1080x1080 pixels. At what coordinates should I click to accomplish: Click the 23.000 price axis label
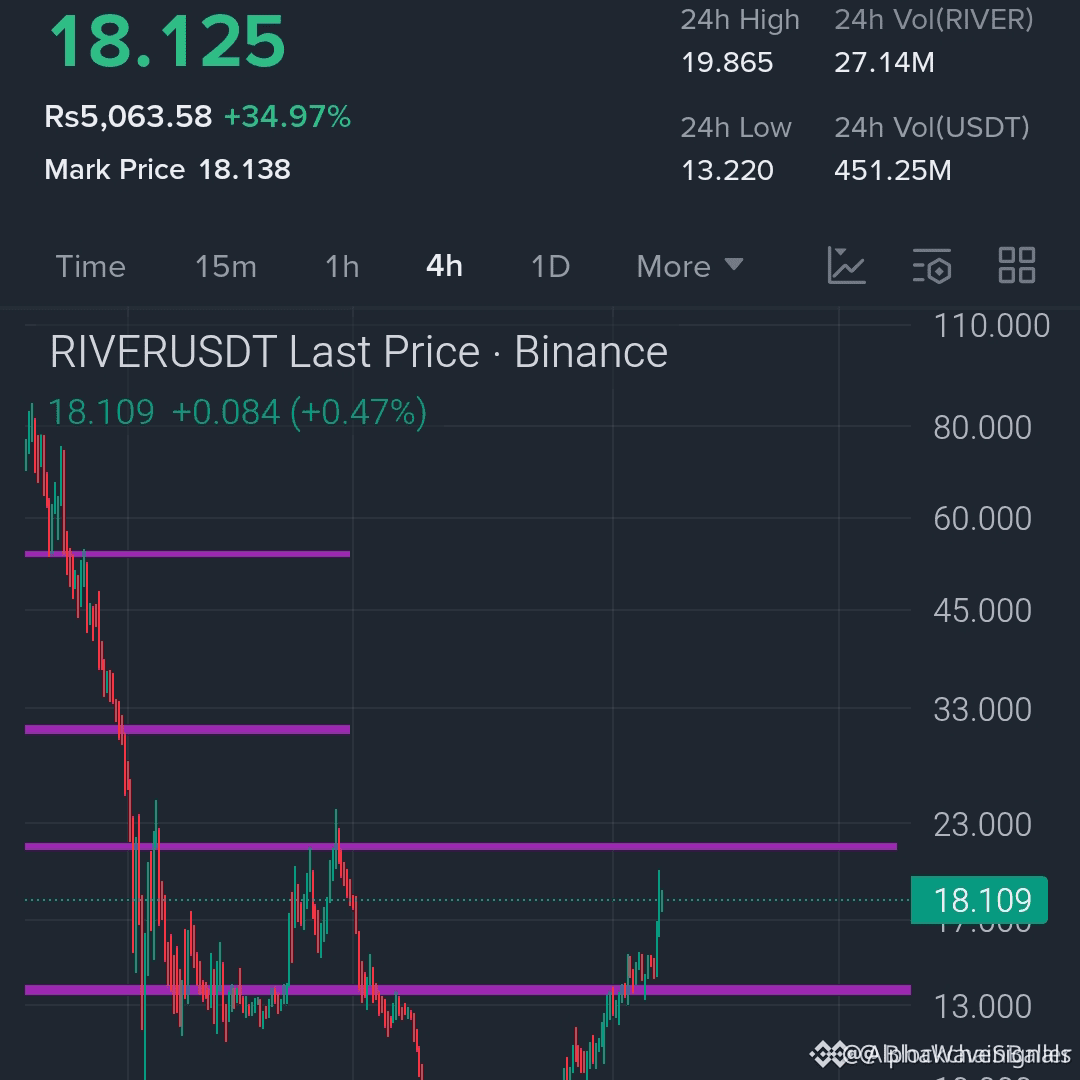(982, 824)
